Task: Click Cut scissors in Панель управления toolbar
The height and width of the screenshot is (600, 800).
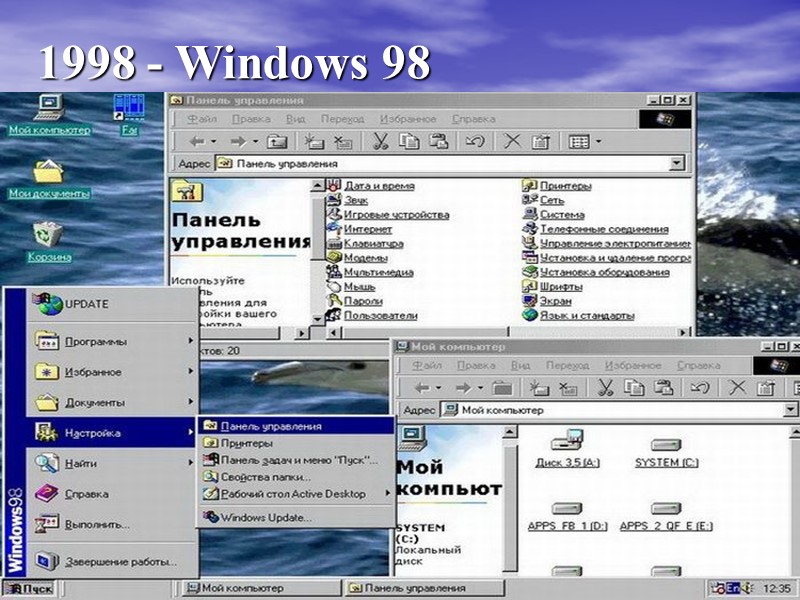Action: pos(381,141)
